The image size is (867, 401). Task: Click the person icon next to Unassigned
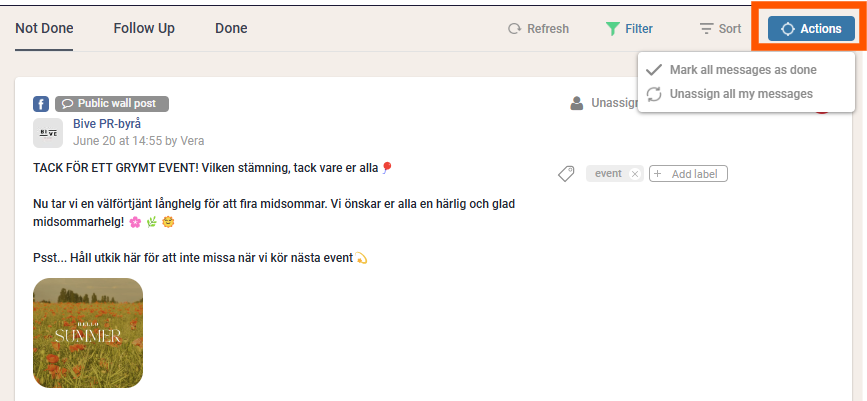pyautogui.click(x=577, y=103)
